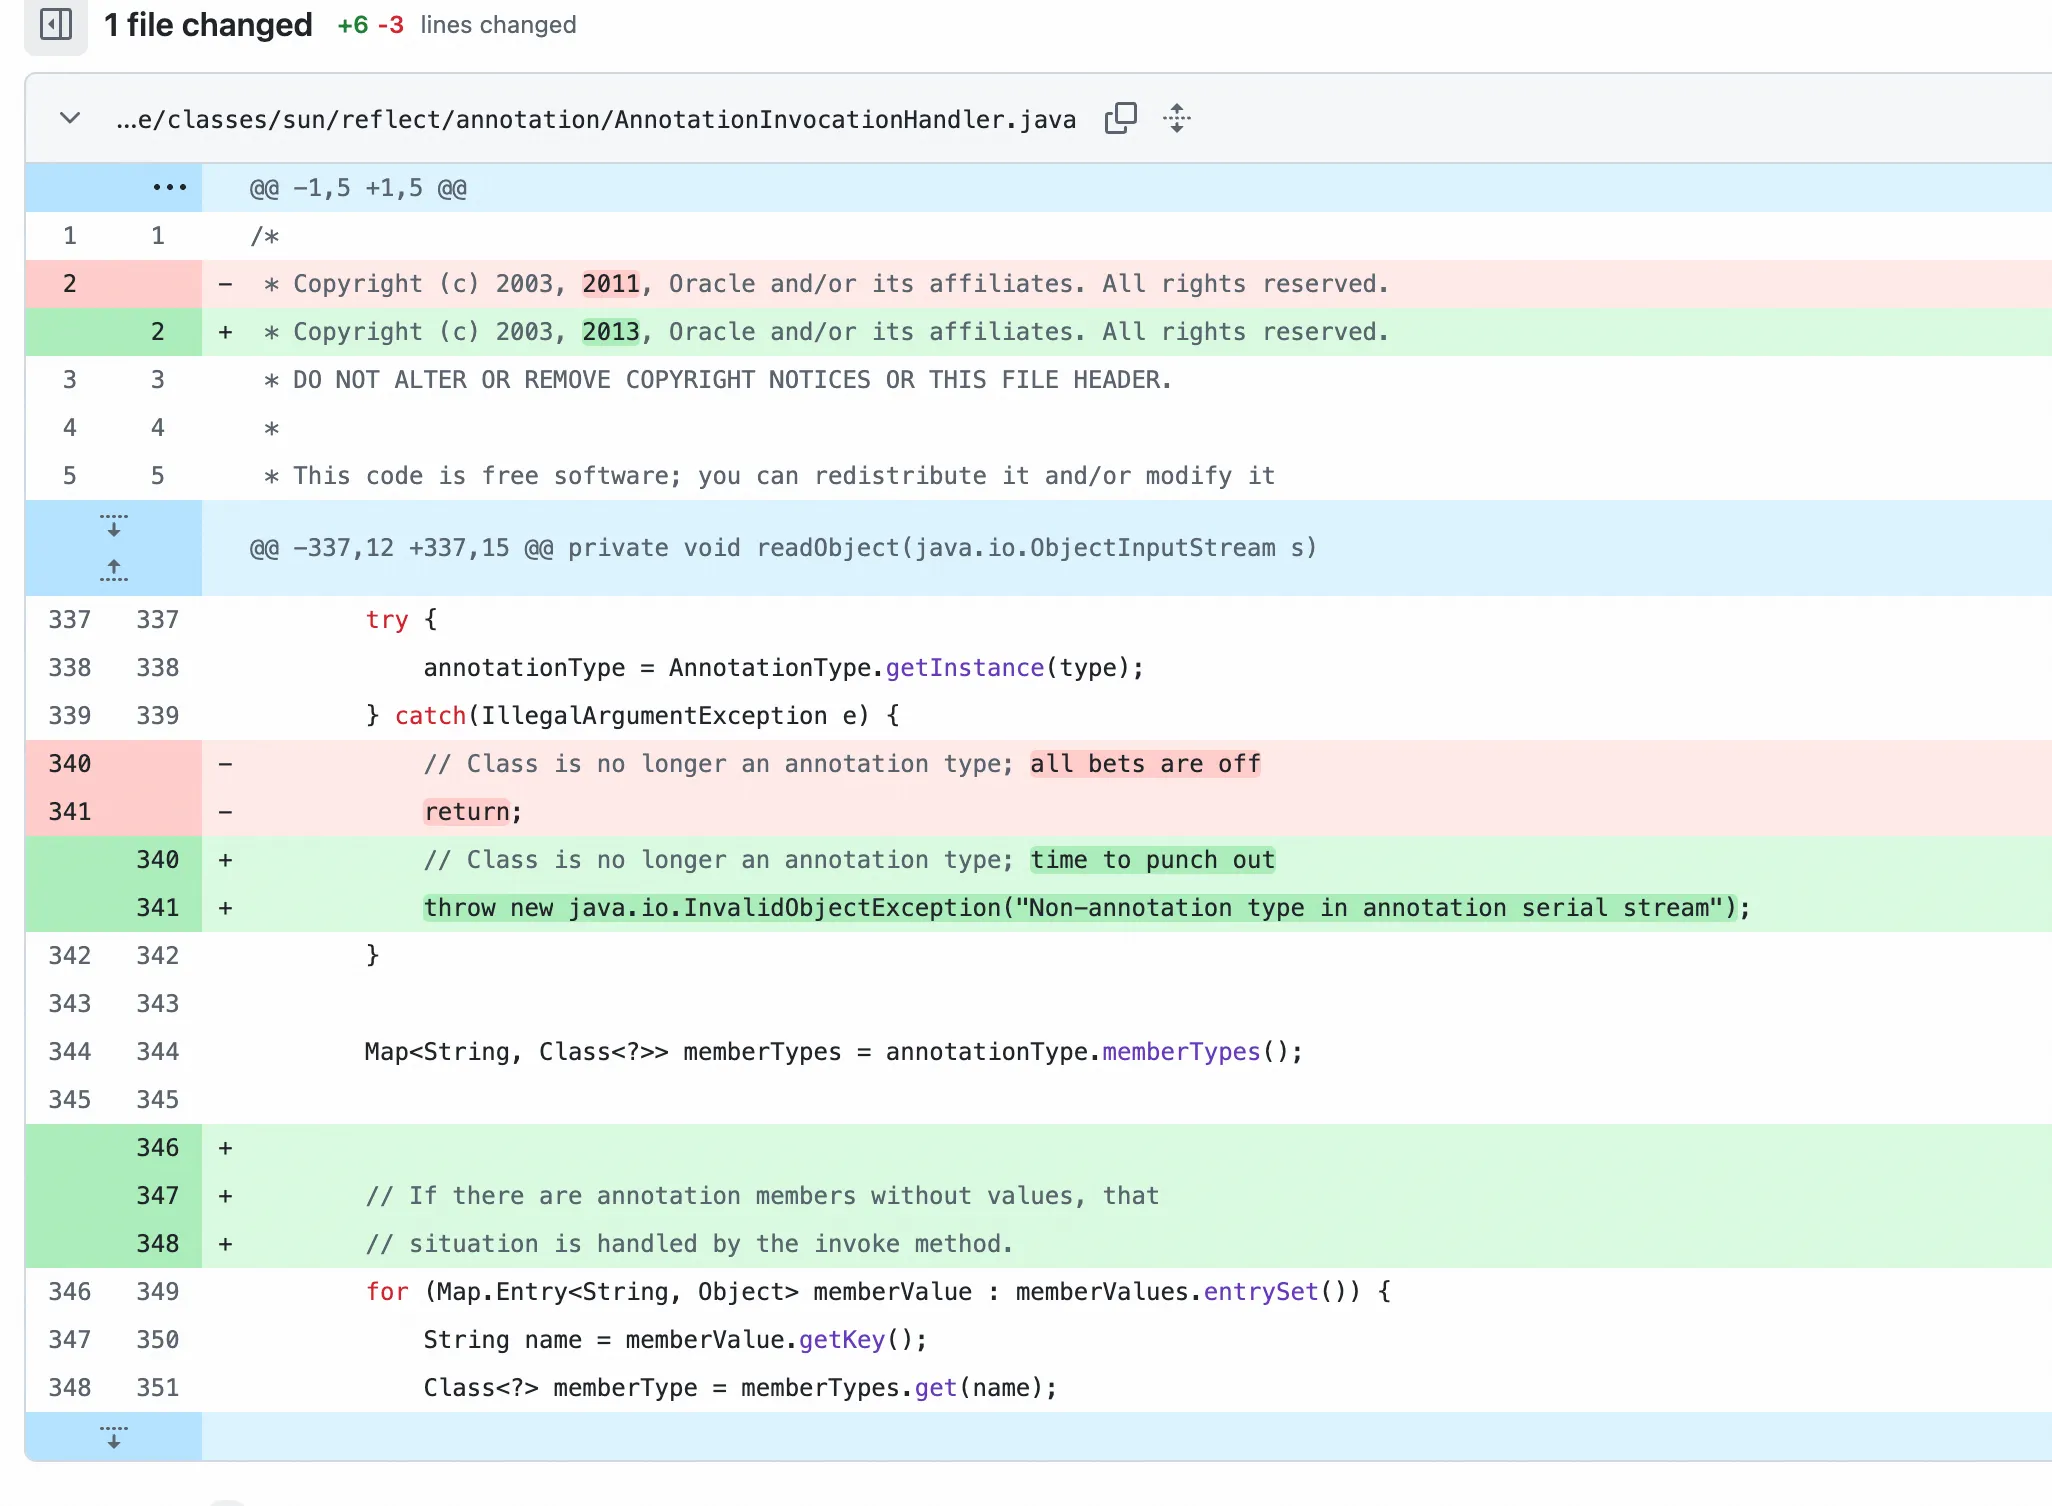The width and height of the screenshot is (2052, 1506).
Task: Expand down arrow at bottom of diff
Action: 114,1437
